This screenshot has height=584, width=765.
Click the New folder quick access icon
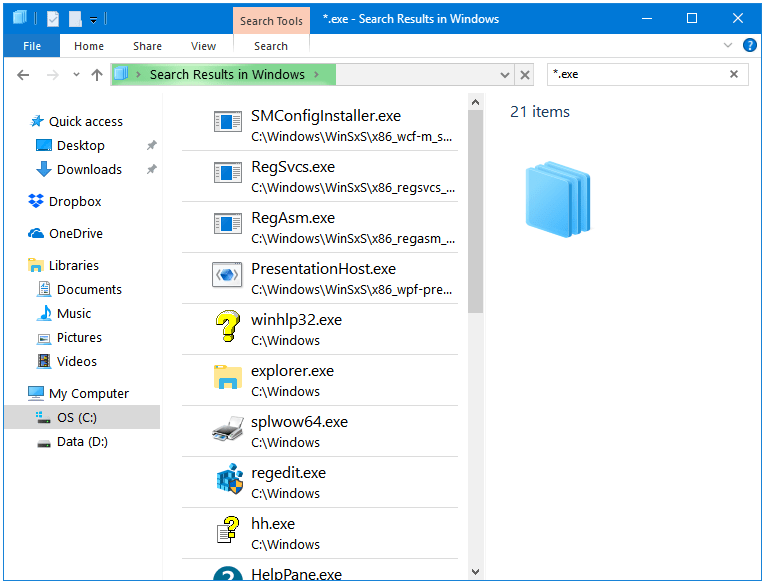(75, 19)
